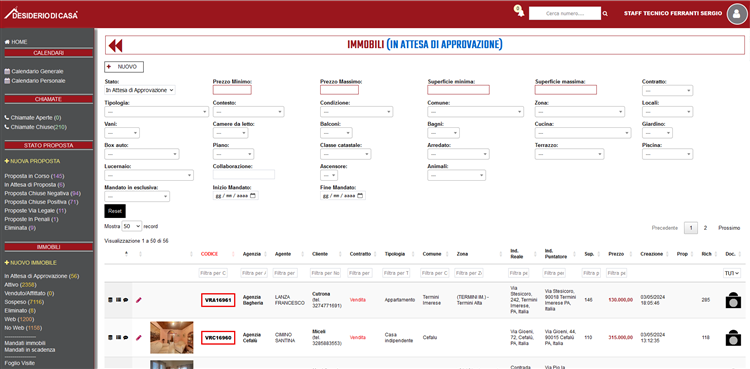Click the list icon in row VRC16960

click(118, 337)
